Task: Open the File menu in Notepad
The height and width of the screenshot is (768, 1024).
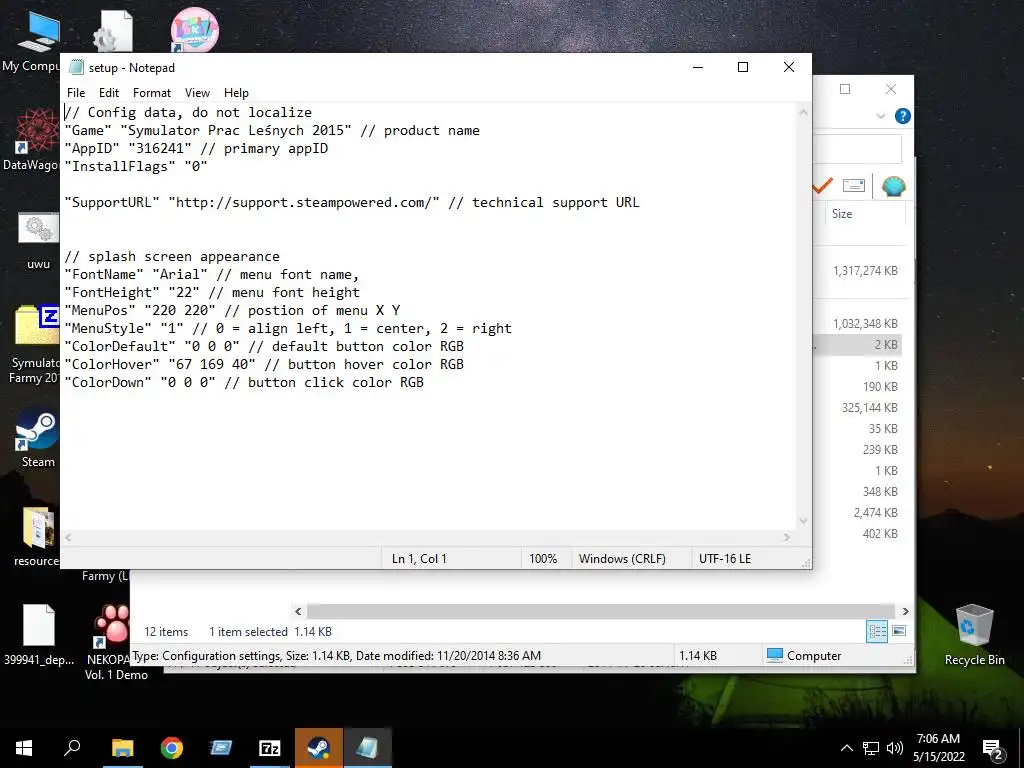Action: coord(76,93)
